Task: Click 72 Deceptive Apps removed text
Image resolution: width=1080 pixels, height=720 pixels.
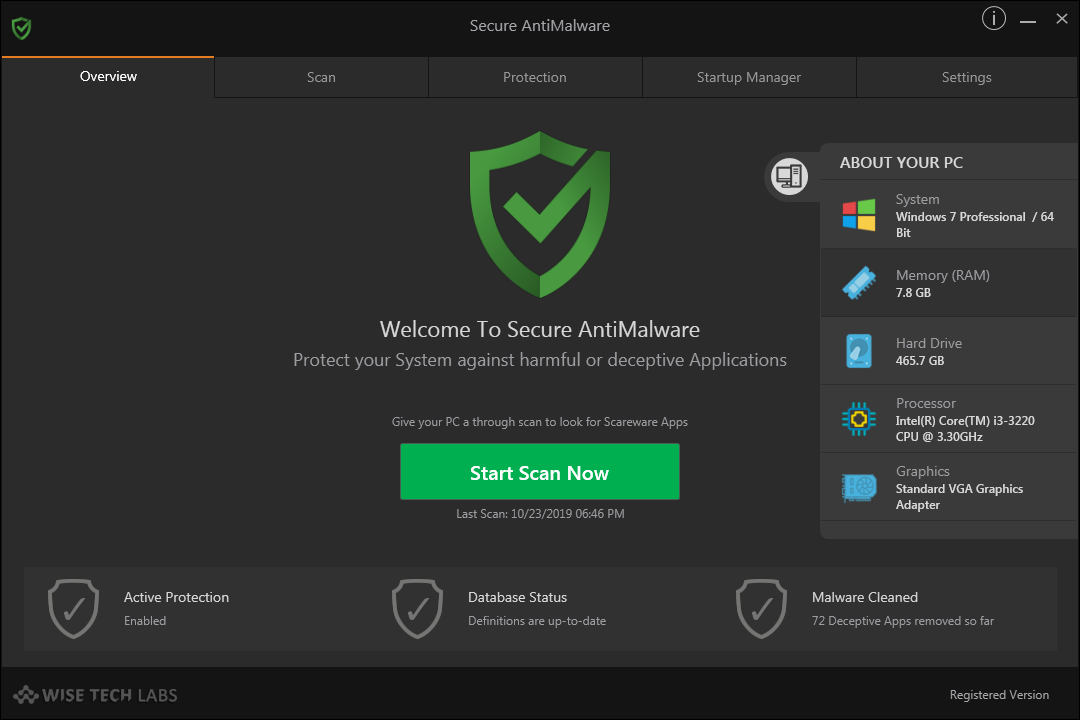Action: [902, 621]
